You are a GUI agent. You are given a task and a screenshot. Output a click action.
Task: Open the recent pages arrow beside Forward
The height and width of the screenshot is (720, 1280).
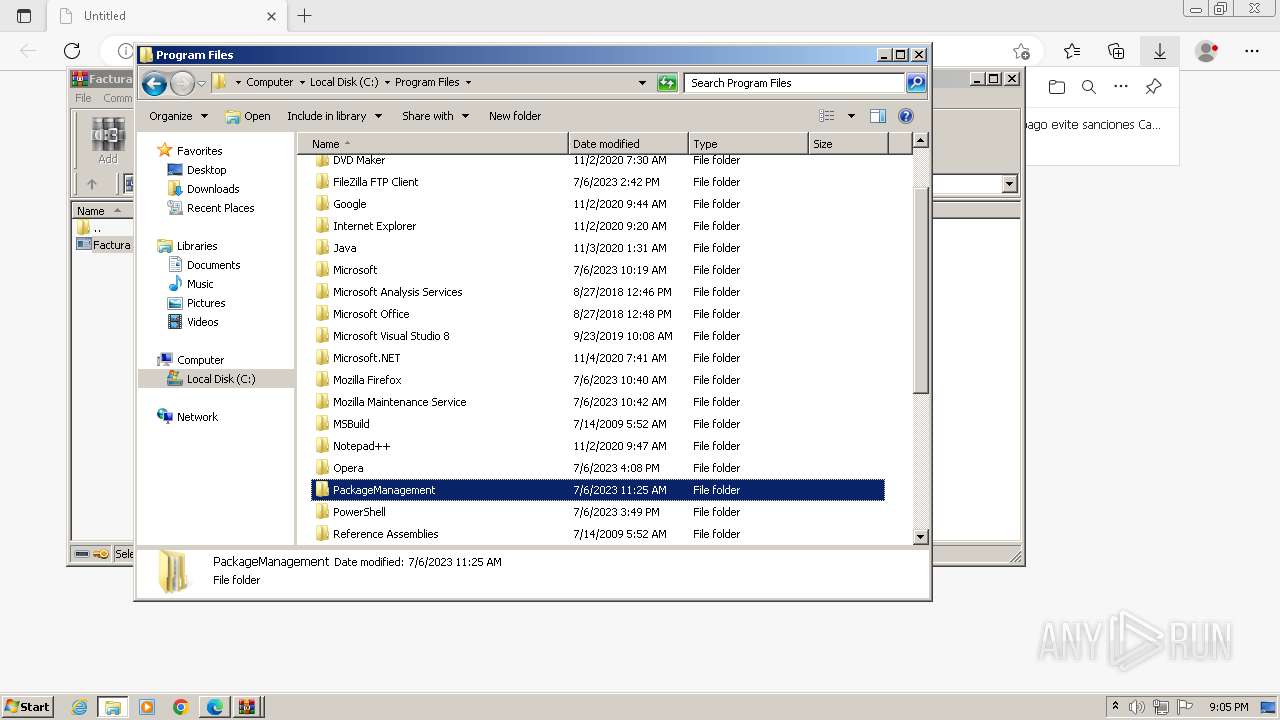click(201, 83)
